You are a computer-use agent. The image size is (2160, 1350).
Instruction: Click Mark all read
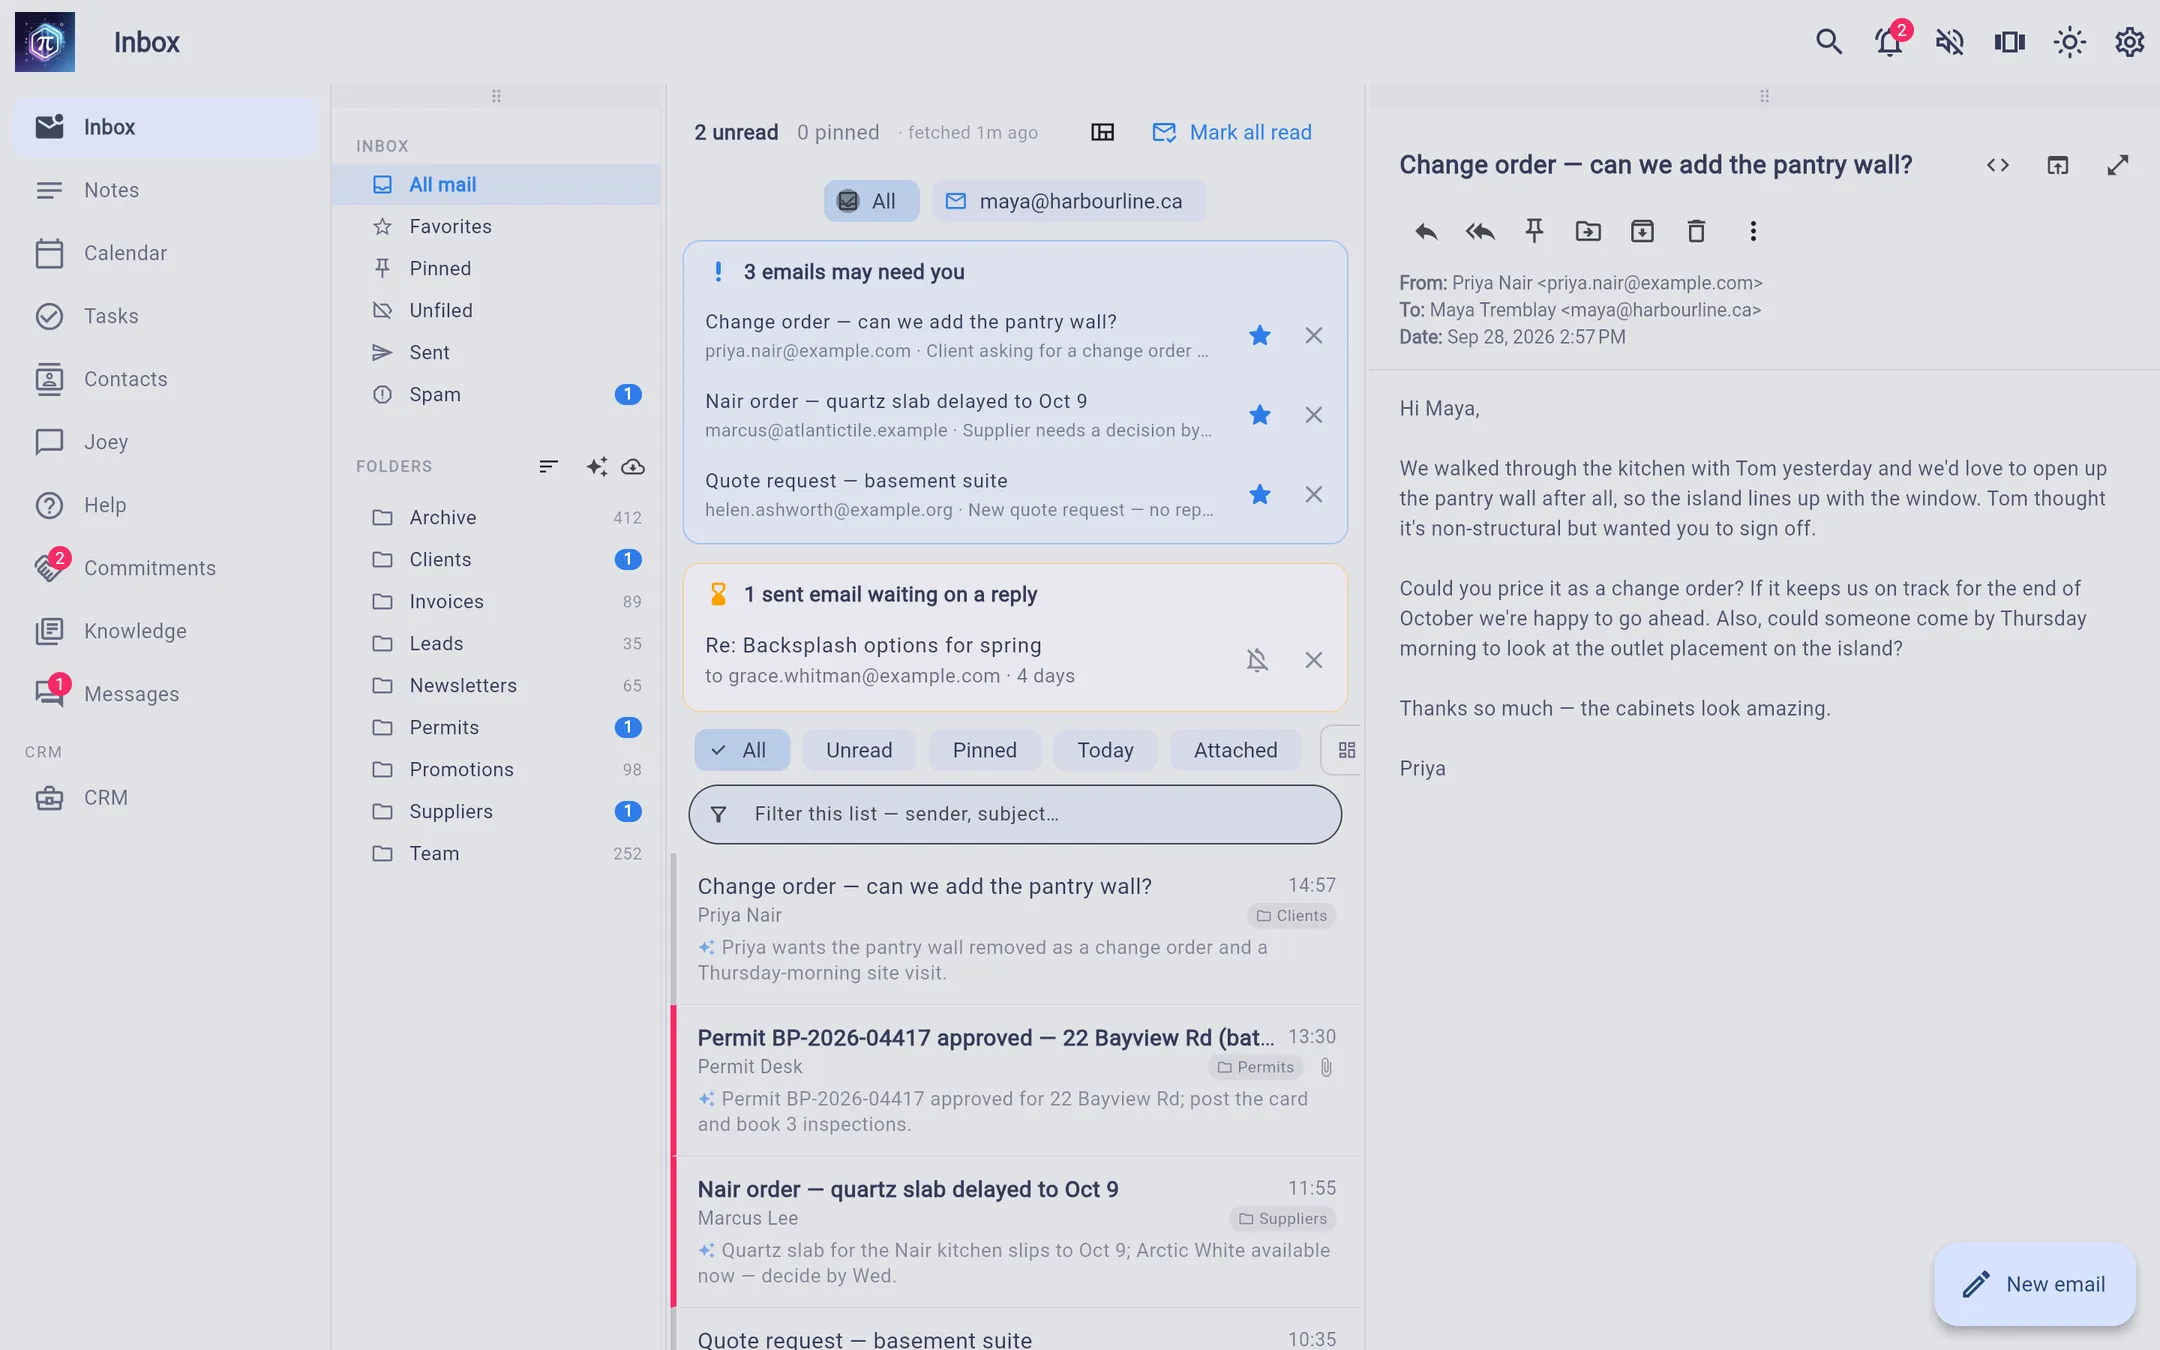1232,132
